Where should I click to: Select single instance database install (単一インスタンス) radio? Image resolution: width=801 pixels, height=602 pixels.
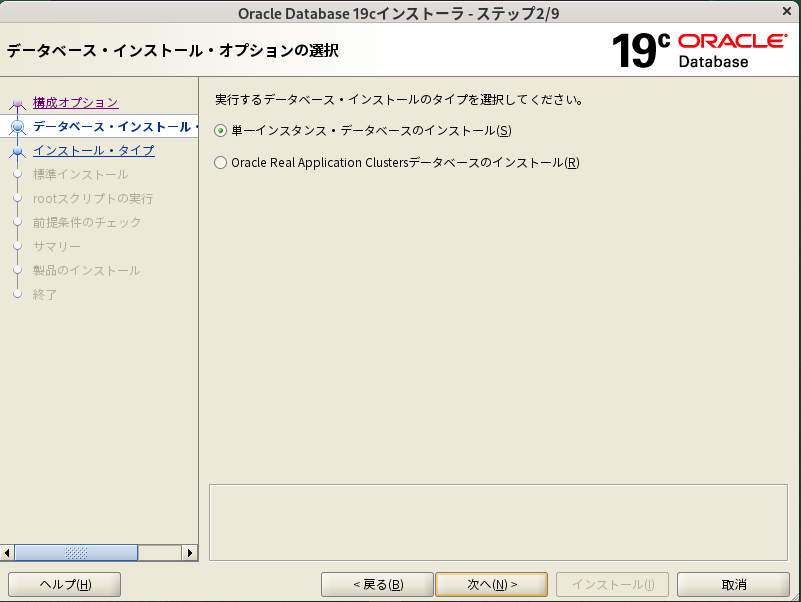pyautogui.click(x=220, y=131)
